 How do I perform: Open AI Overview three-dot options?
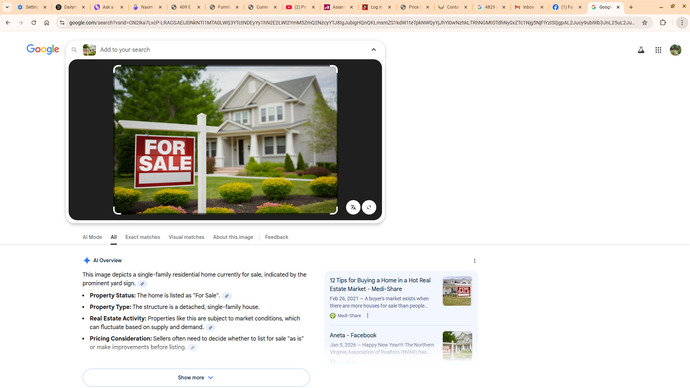pos(474,261)
